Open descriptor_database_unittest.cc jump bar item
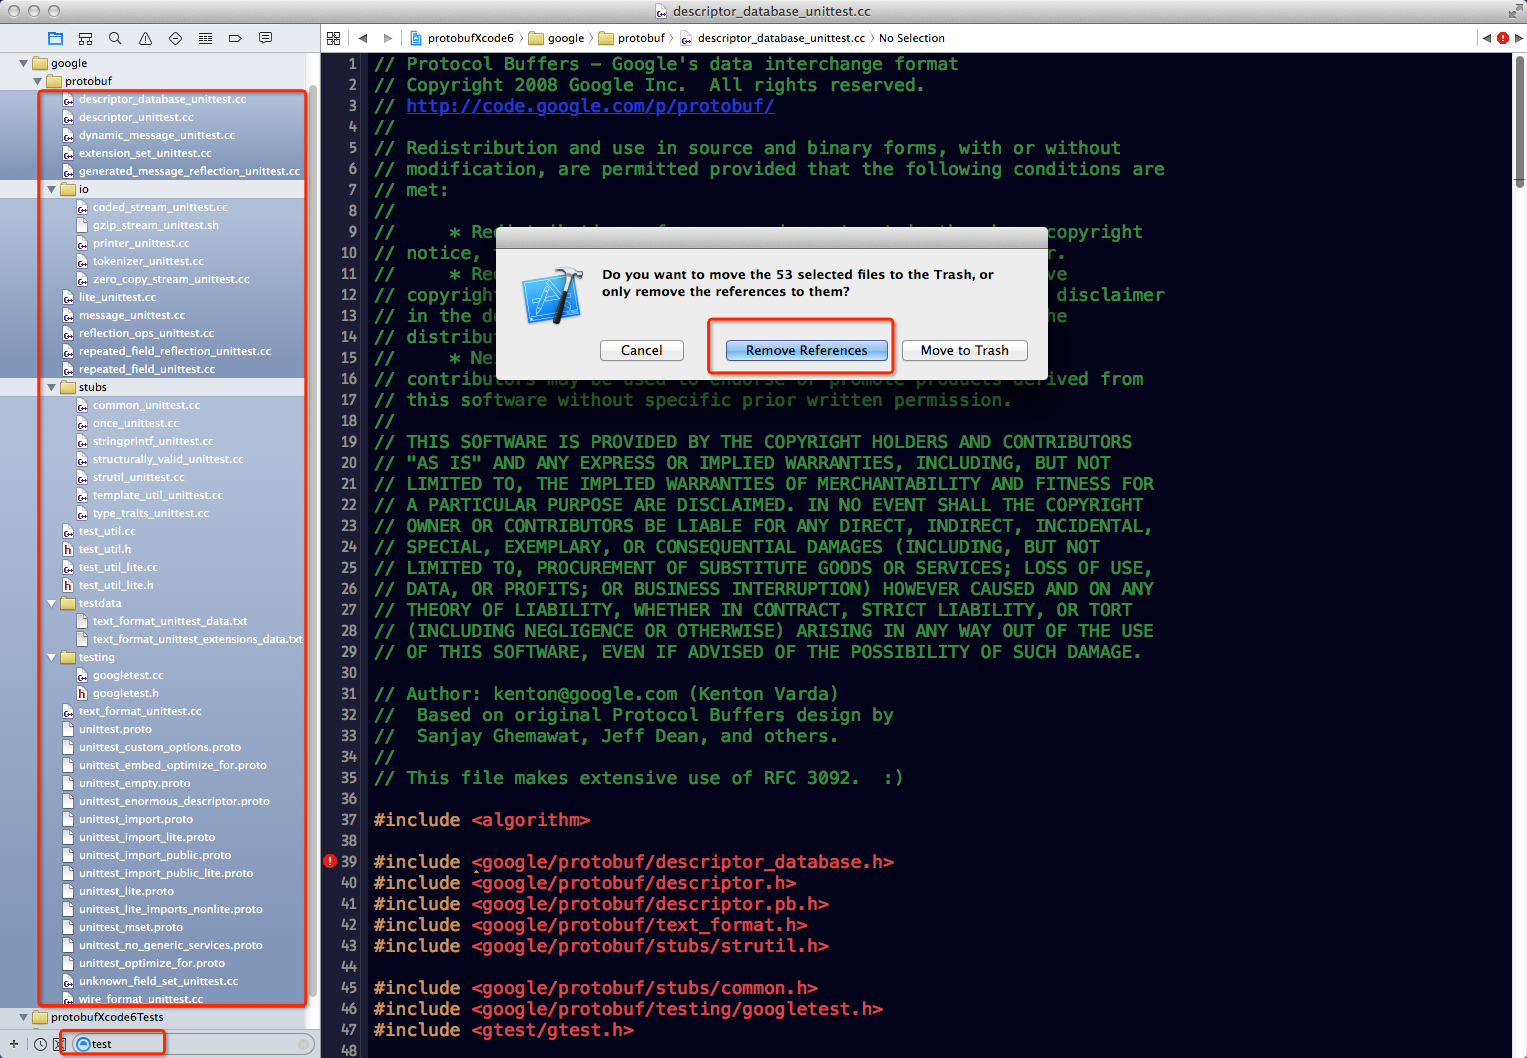1527x1058 pixels. tap(772, 38)
